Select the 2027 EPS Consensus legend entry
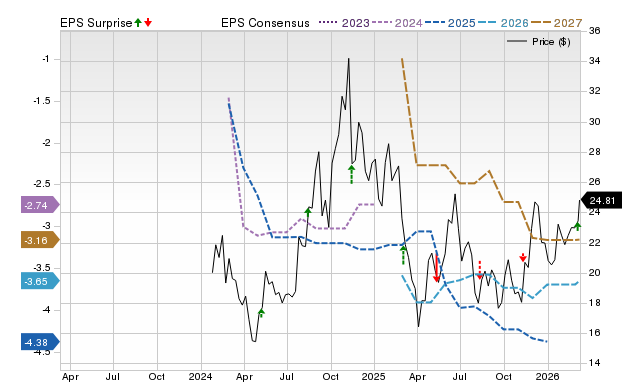The width and height of the screenshot is (640, 382). (x=556, y=23)
